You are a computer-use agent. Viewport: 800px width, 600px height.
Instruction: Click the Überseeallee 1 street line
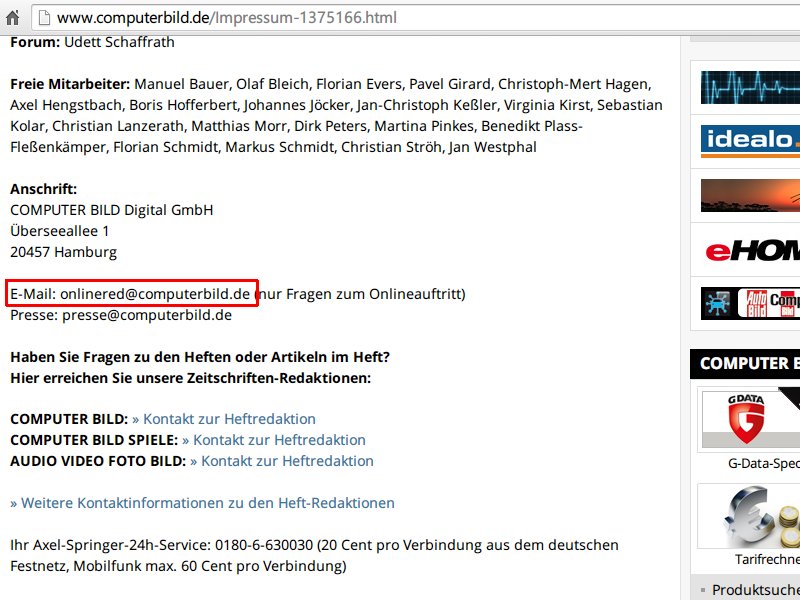pos(60,231)
